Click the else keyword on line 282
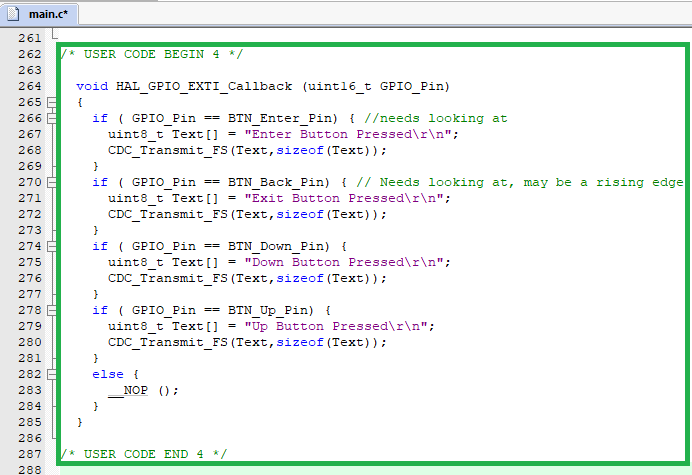Viewport: 692px width, 475px height. pos(108,374)
